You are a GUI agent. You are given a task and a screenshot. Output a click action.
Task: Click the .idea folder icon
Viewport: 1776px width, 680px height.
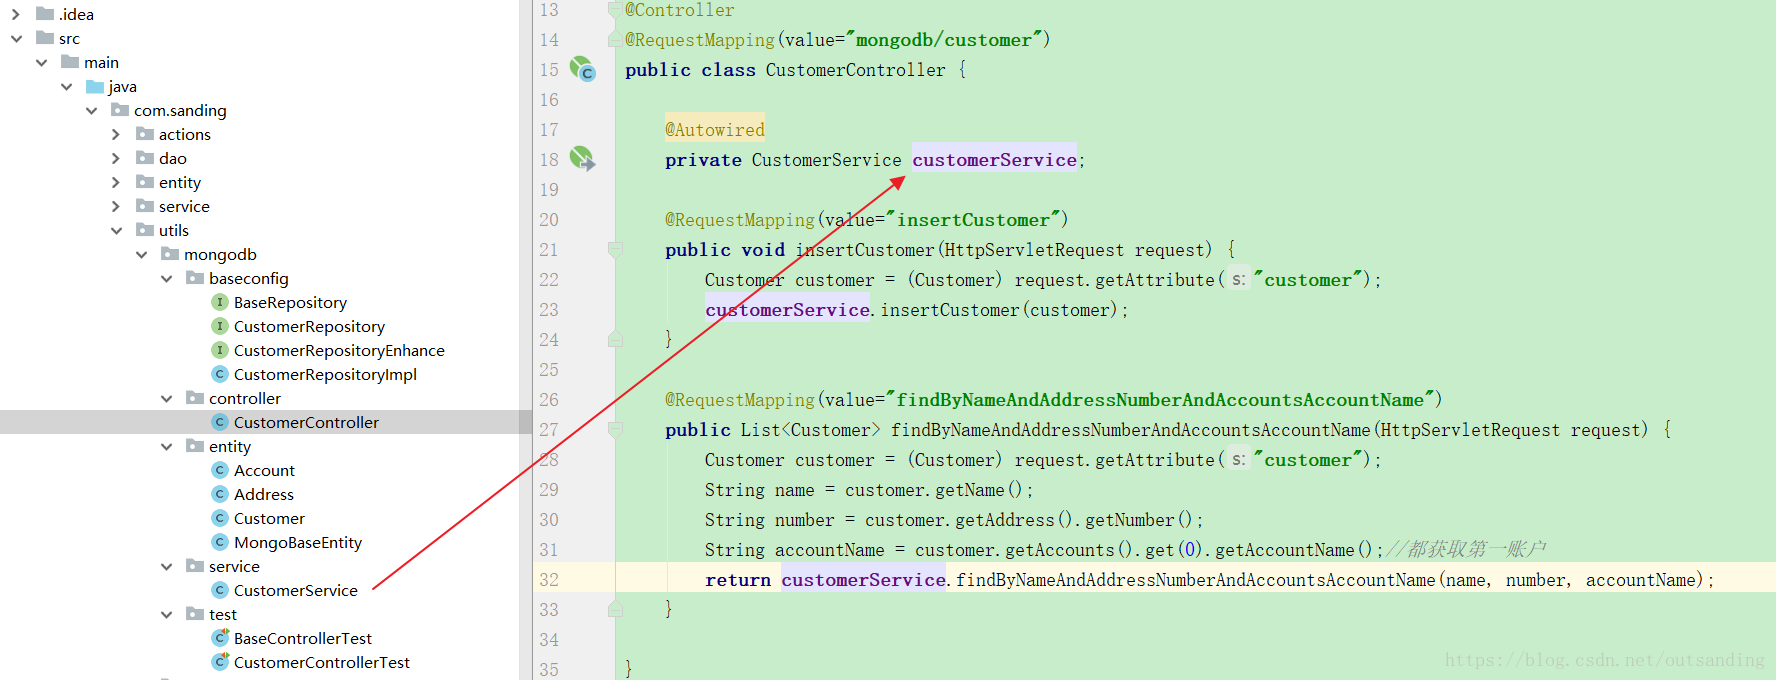(x=45, y=14)
